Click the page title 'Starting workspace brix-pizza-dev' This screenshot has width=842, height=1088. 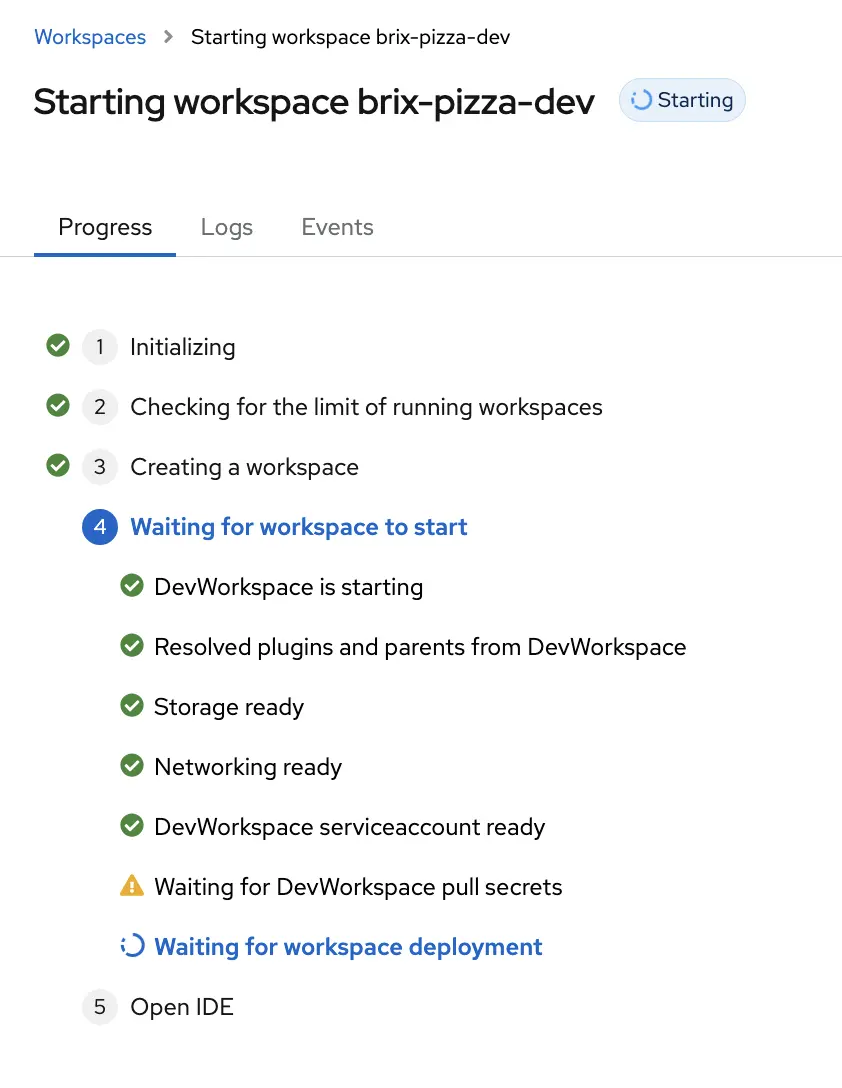(314, 102)
